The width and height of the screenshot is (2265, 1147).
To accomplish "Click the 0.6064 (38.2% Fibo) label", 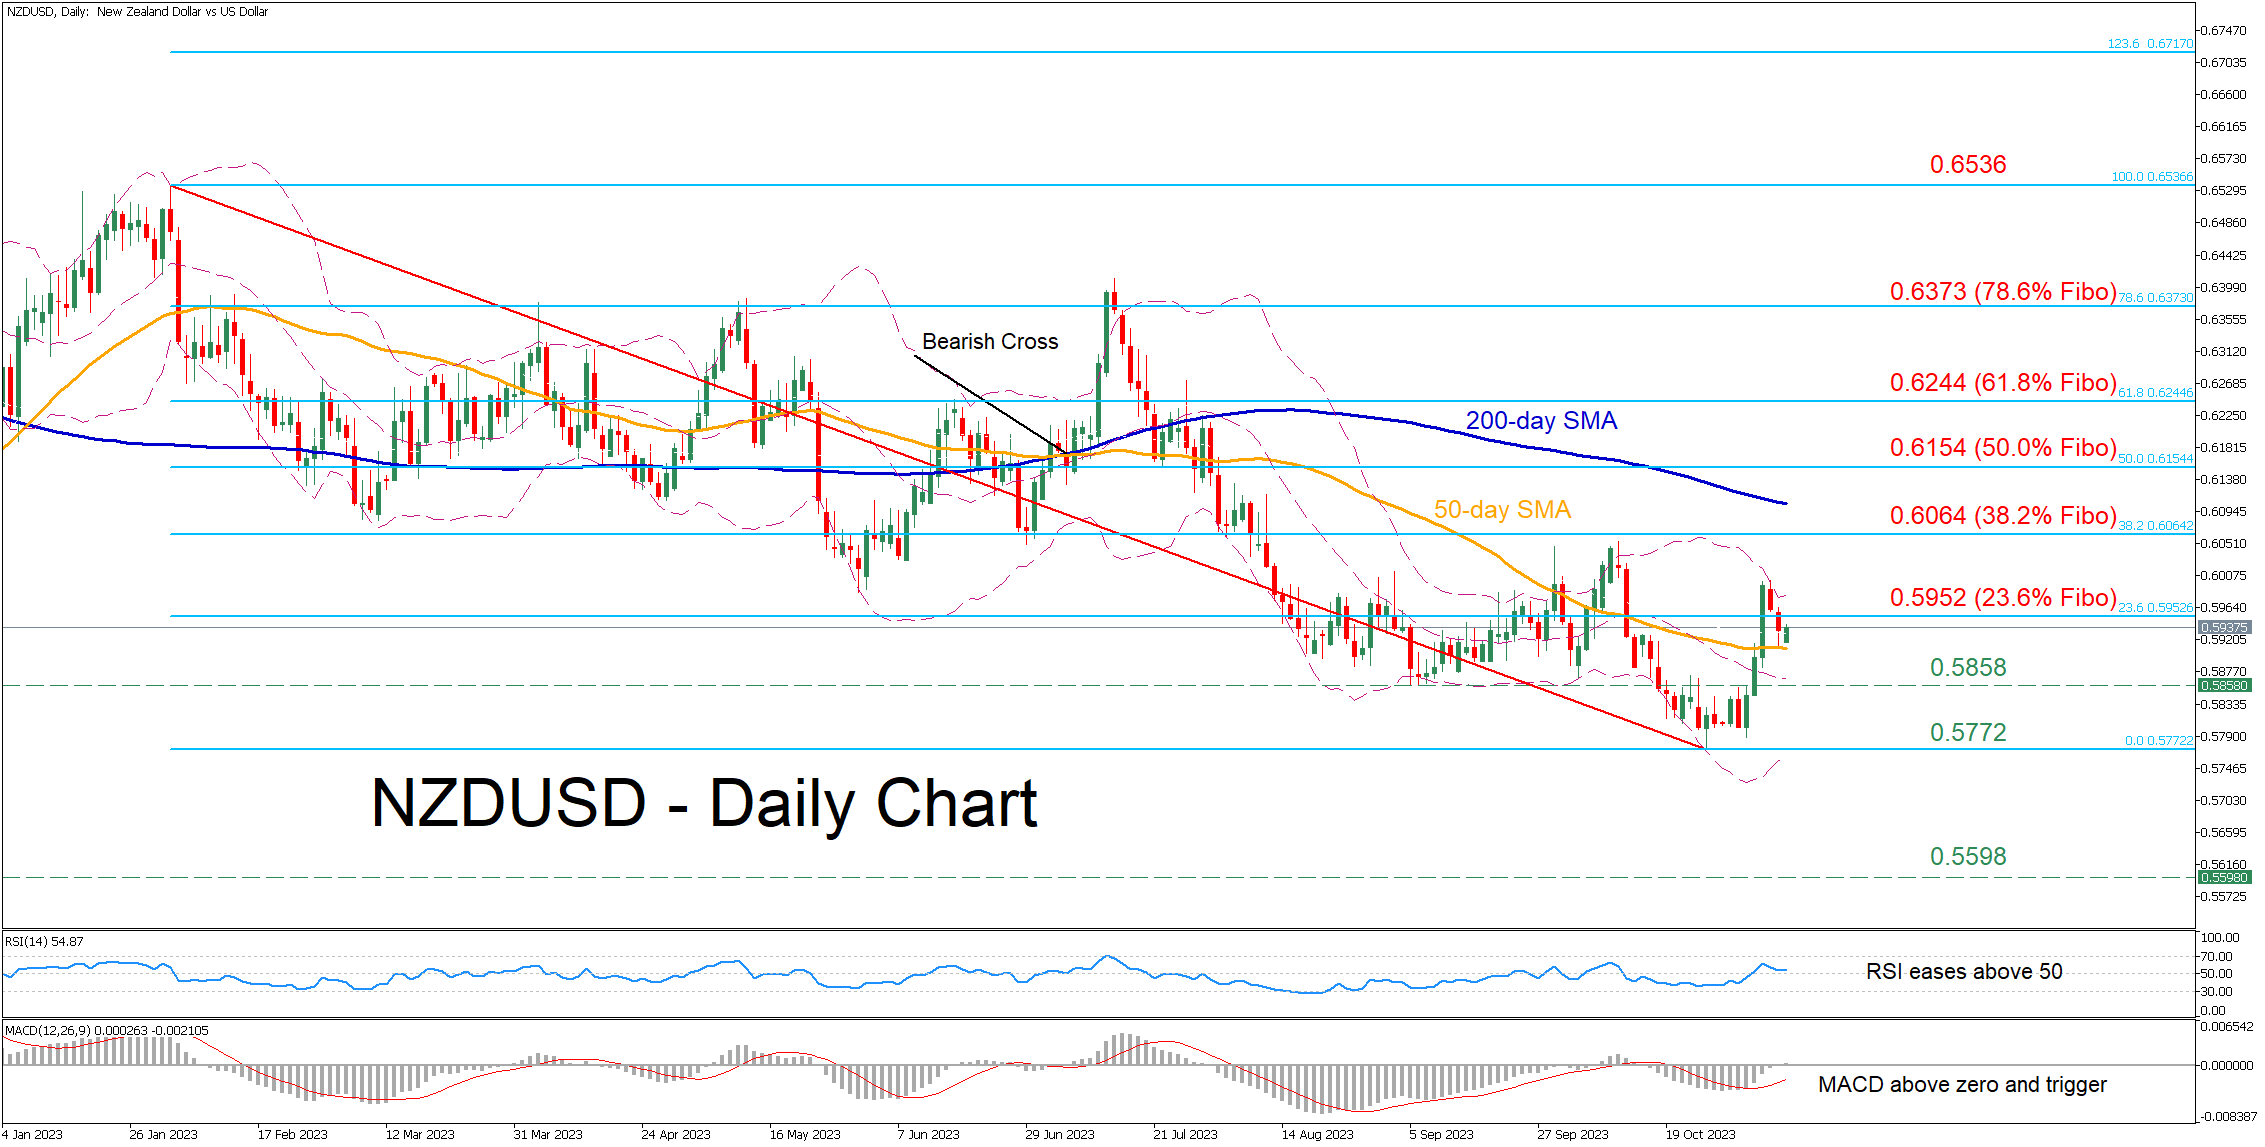I will (x=2002, y=516).
